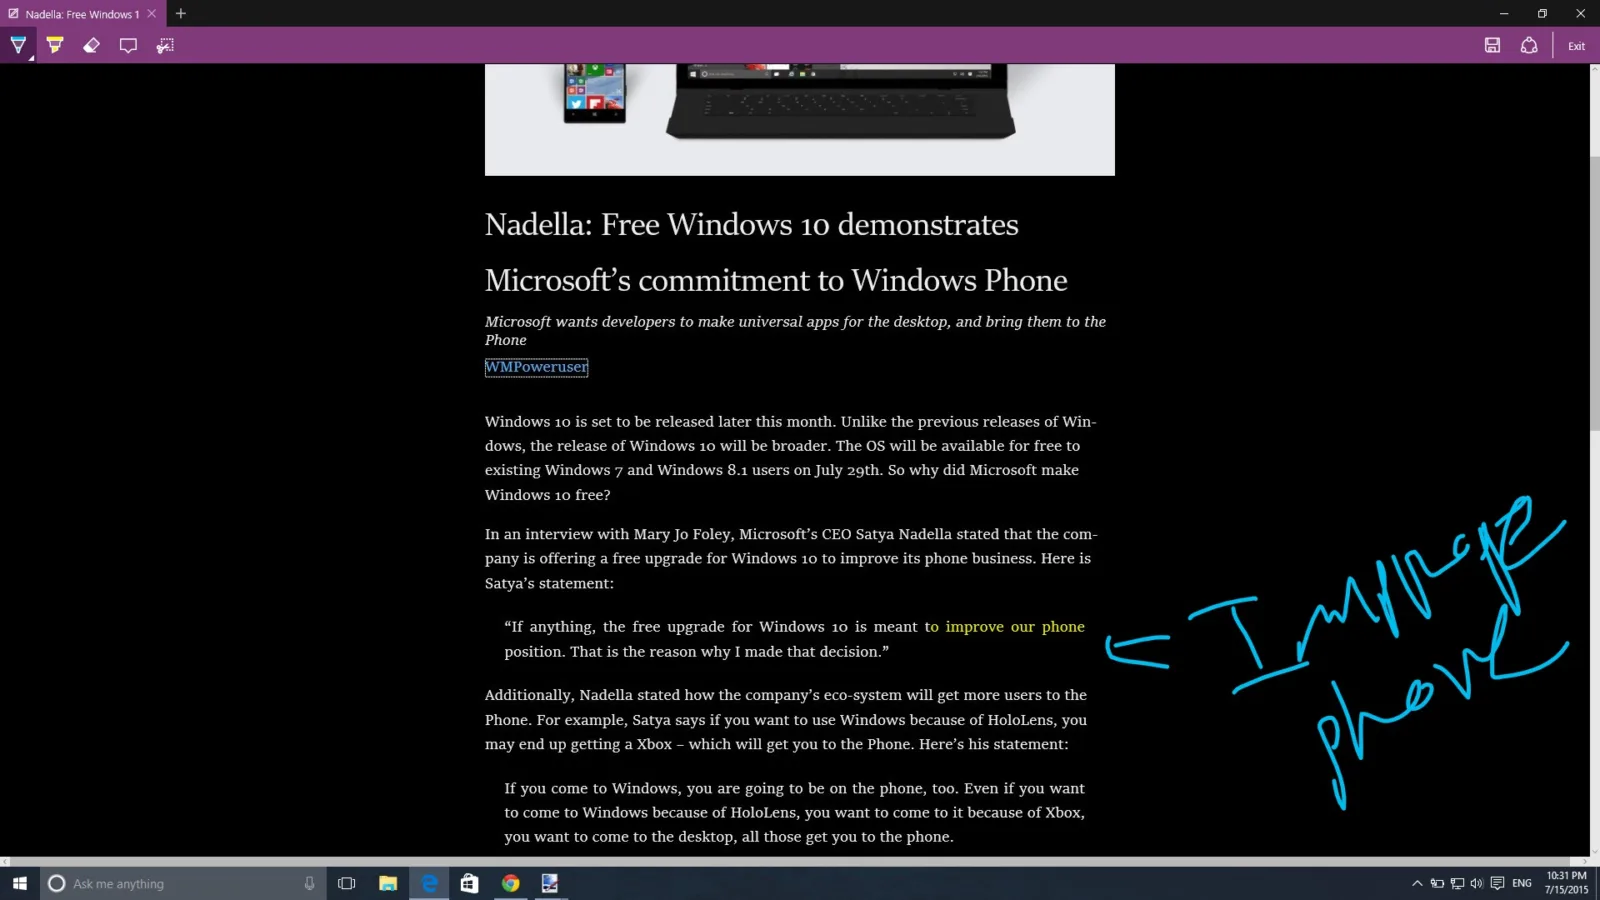Image resolution: width=1600 pixels, height=900 pixels.
Task: Click the Edge icon on the taskbar
Action: point(429,883)
